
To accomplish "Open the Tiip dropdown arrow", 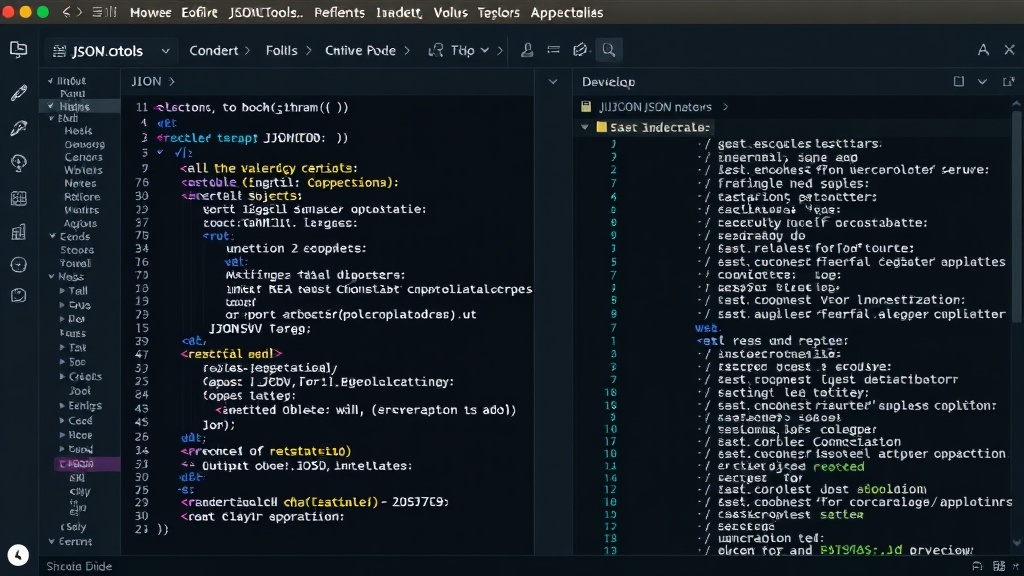I will (485, 50).
